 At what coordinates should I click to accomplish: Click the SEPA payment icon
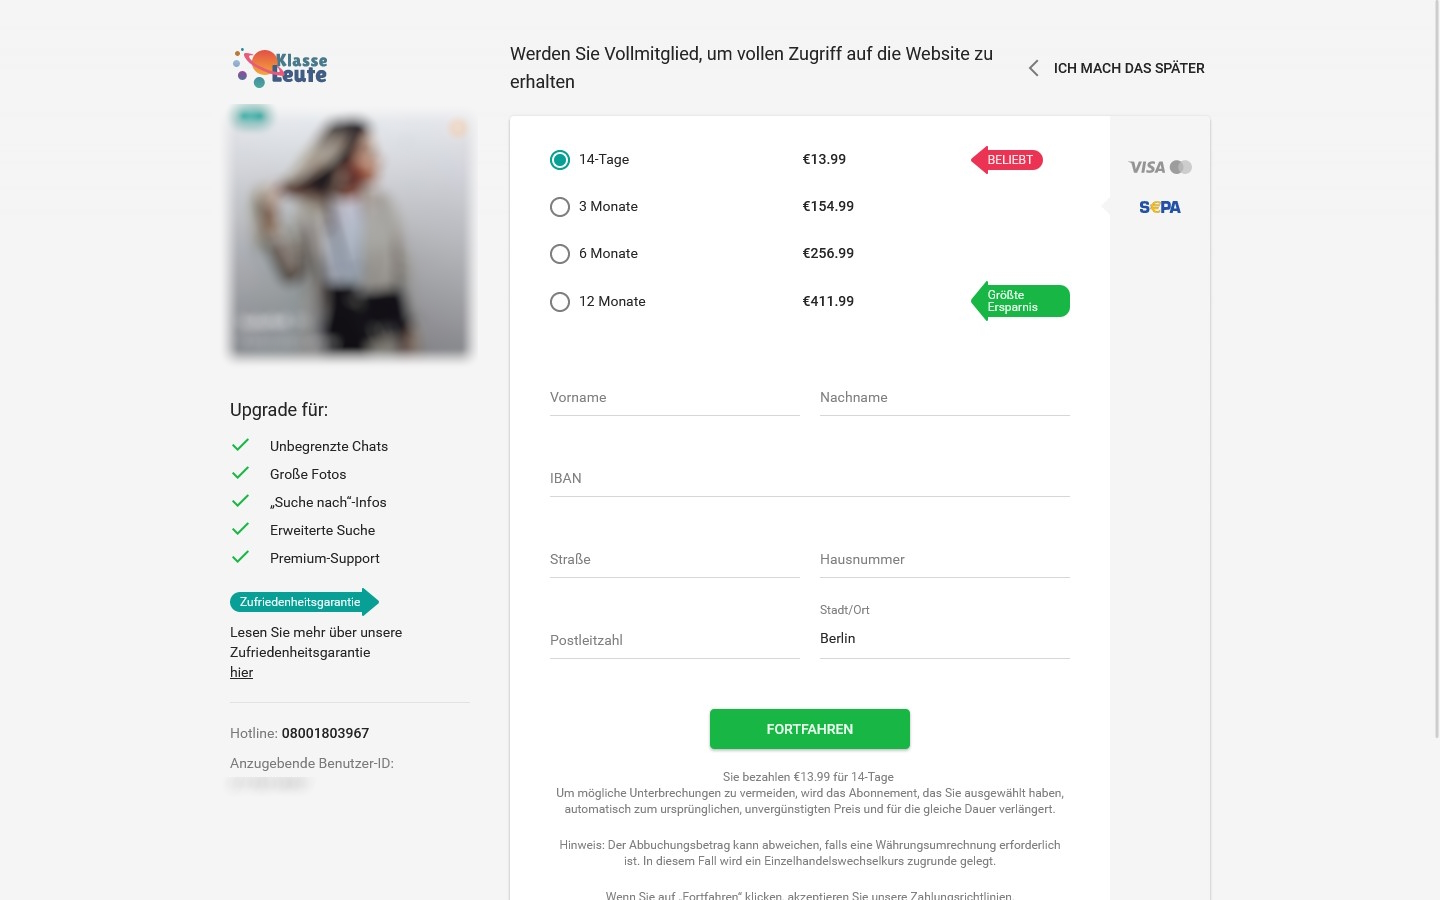click(x=1159, y=207)
